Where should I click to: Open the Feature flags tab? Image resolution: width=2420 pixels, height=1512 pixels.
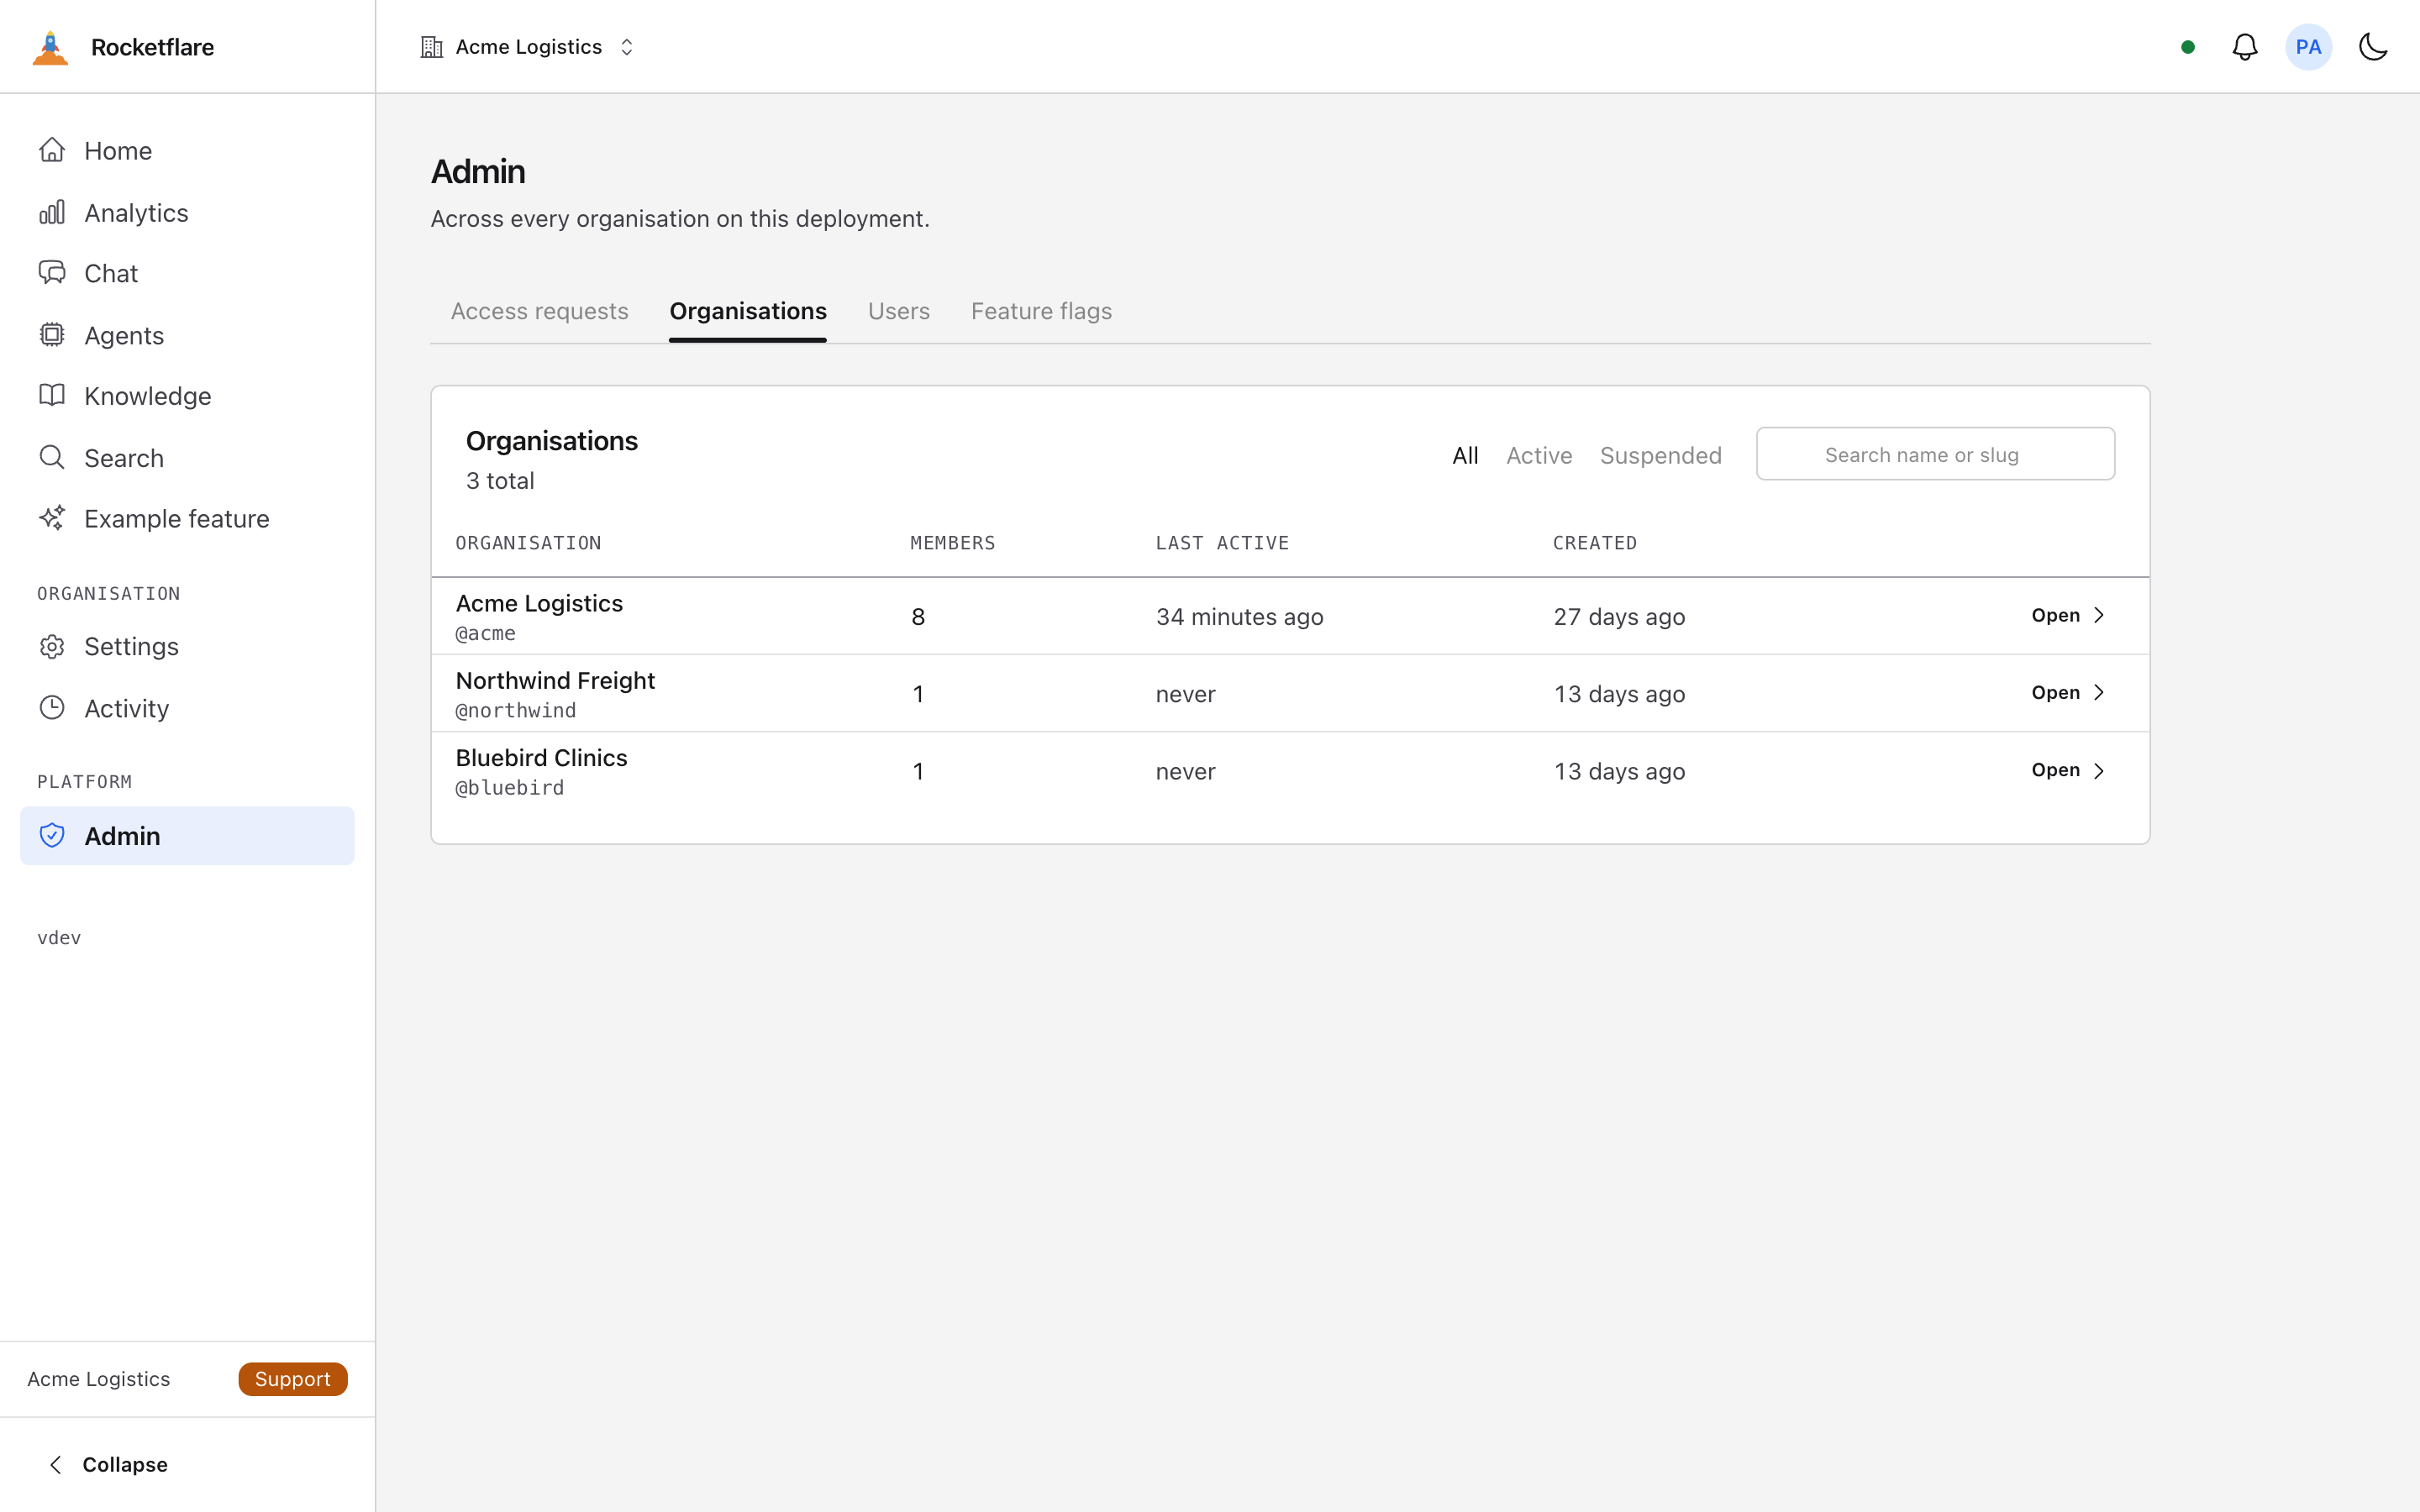pyautogui.click(x=1041, y=312)
